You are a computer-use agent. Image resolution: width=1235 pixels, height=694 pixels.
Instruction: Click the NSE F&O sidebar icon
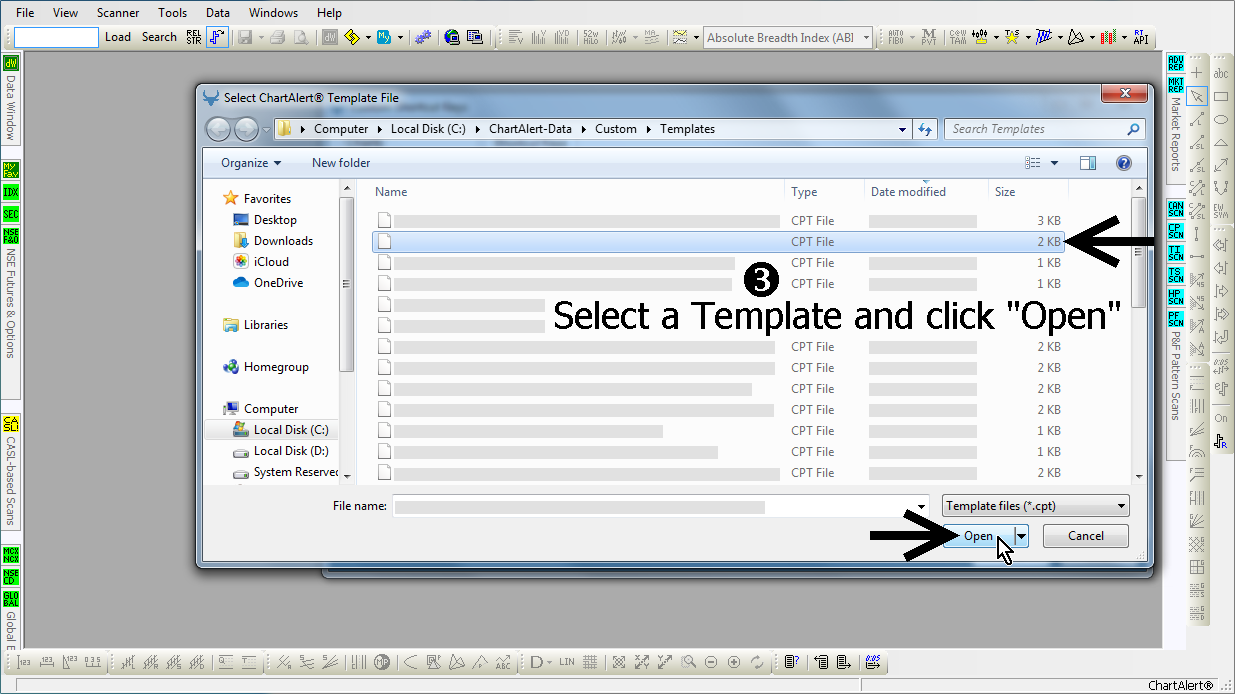(x=11, y=236)
